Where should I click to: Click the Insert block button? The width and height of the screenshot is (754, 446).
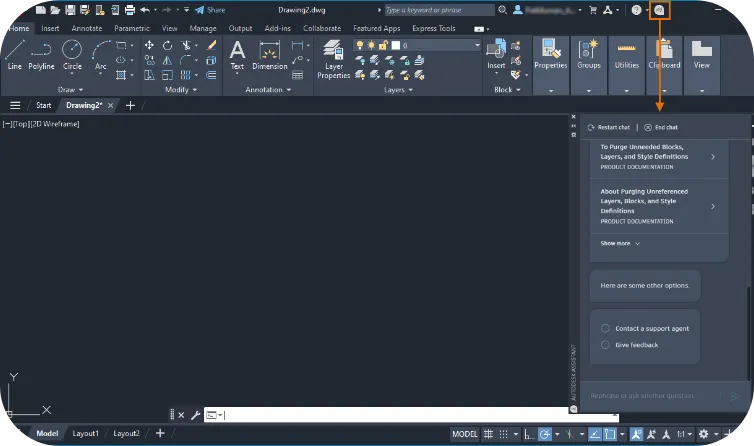(496, 54)
